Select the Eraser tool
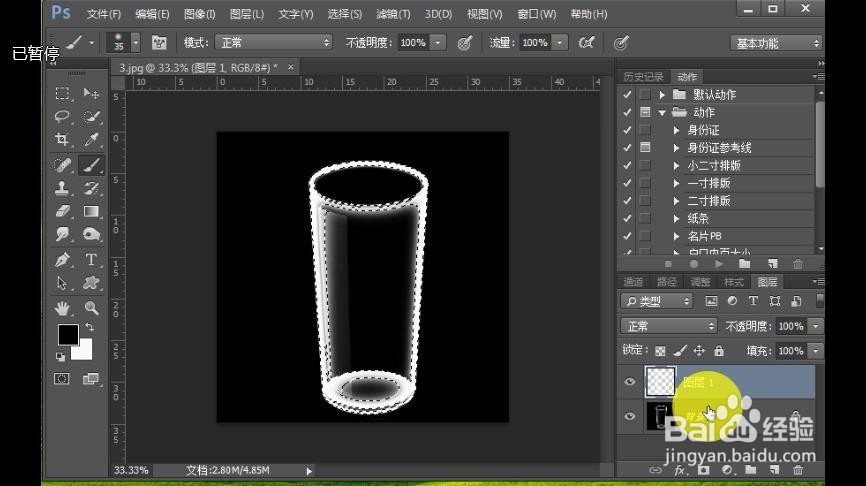Image resolution: width=866 pixels, height=486 pixels. (62, 212)
